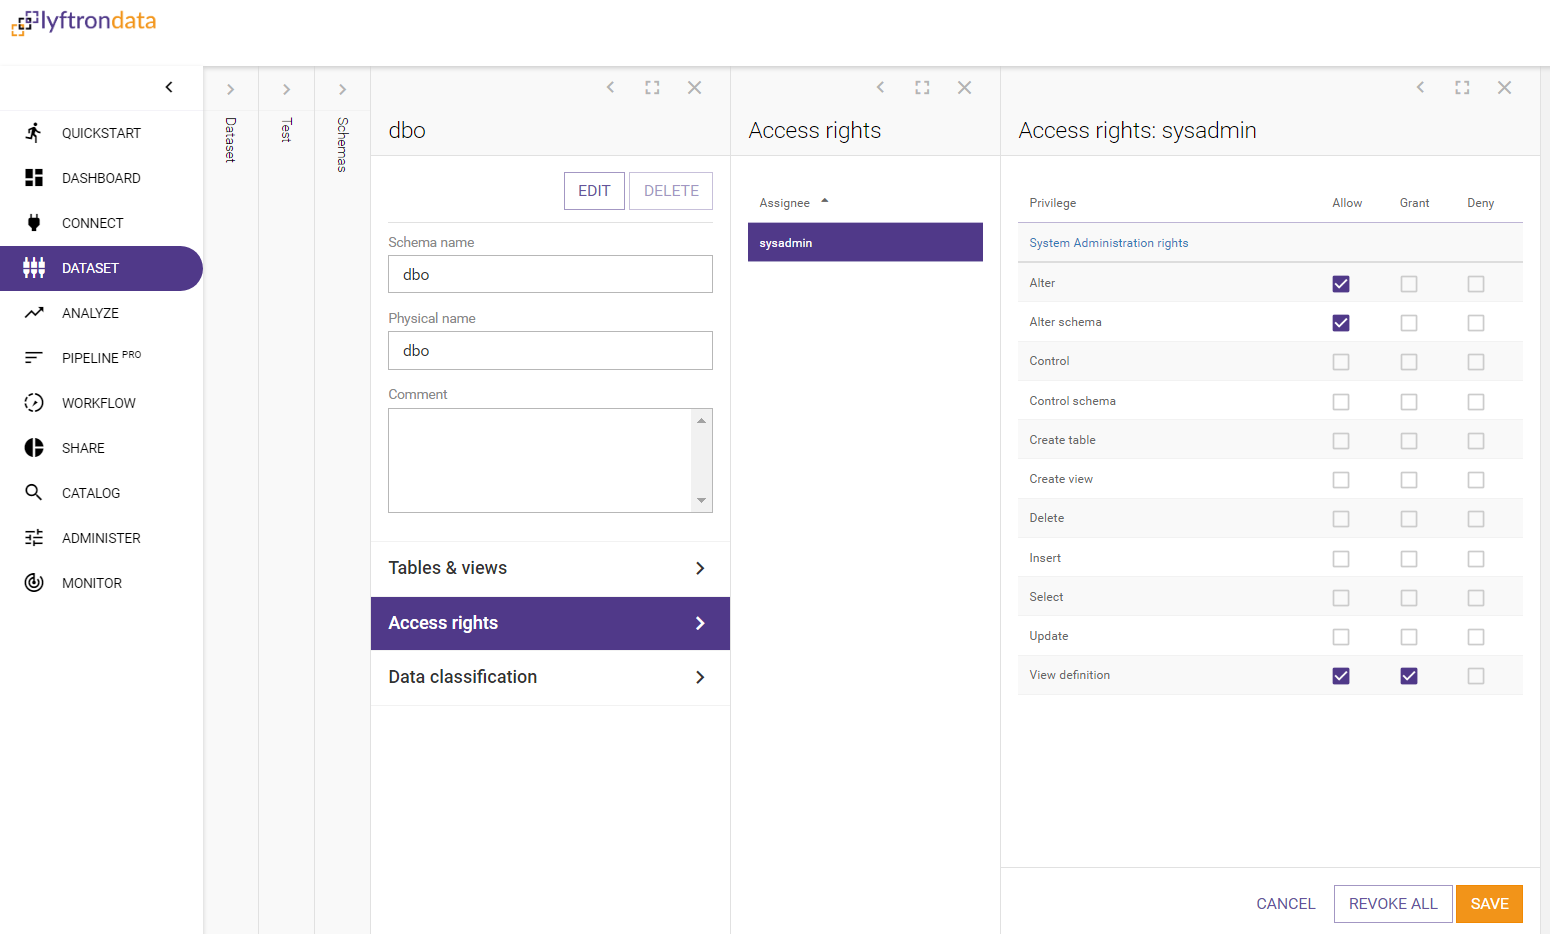This screenshot has height=934, width=1550.
Task: Open Data classification section
Action: (550, 677)
